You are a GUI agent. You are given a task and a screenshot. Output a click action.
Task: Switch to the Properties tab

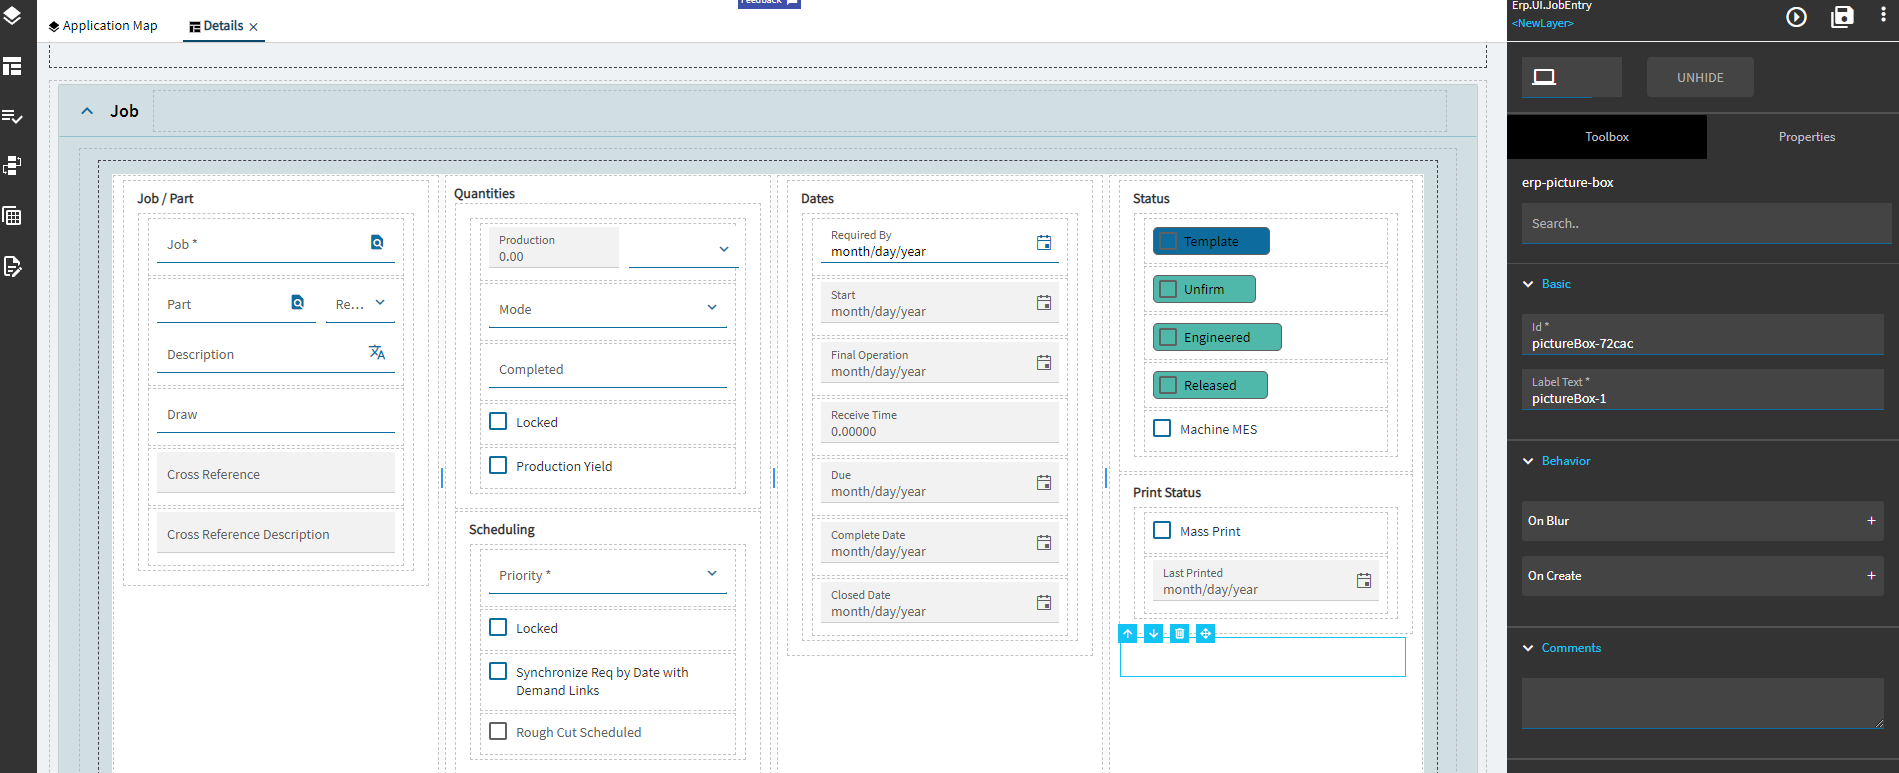[x=1807, y=137]
